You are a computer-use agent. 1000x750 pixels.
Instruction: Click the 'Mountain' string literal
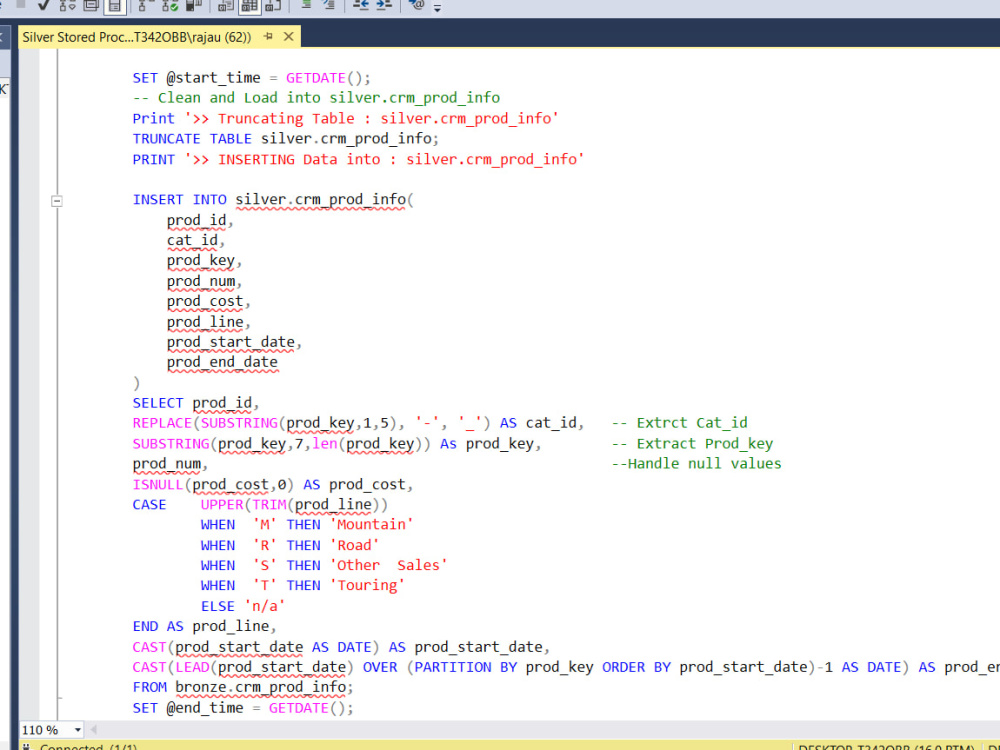(x=371, y=525)
